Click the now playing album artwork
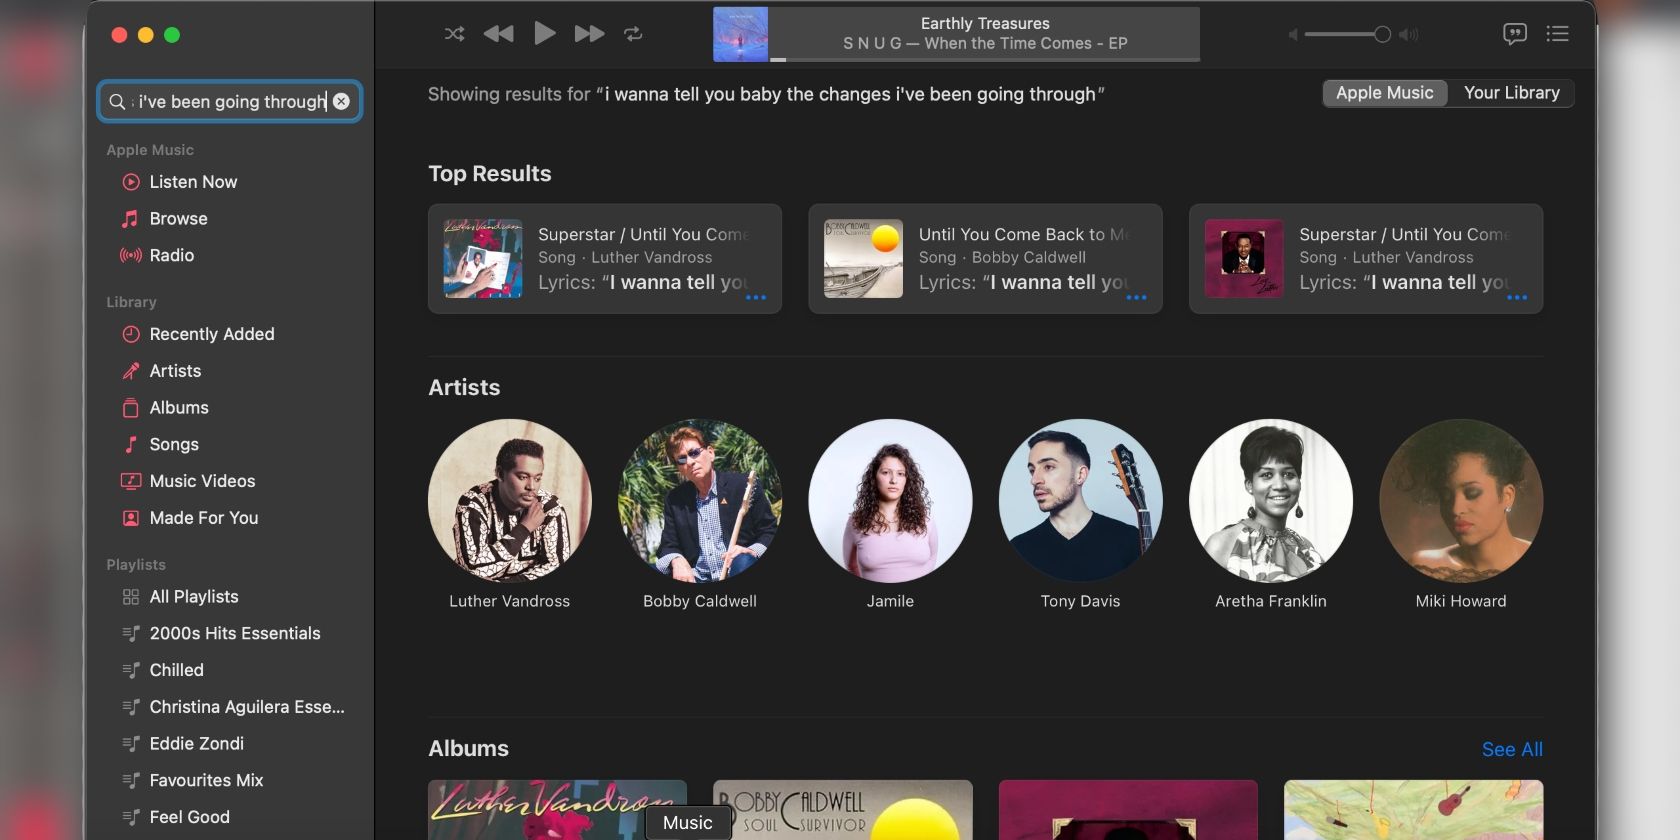 740,34
